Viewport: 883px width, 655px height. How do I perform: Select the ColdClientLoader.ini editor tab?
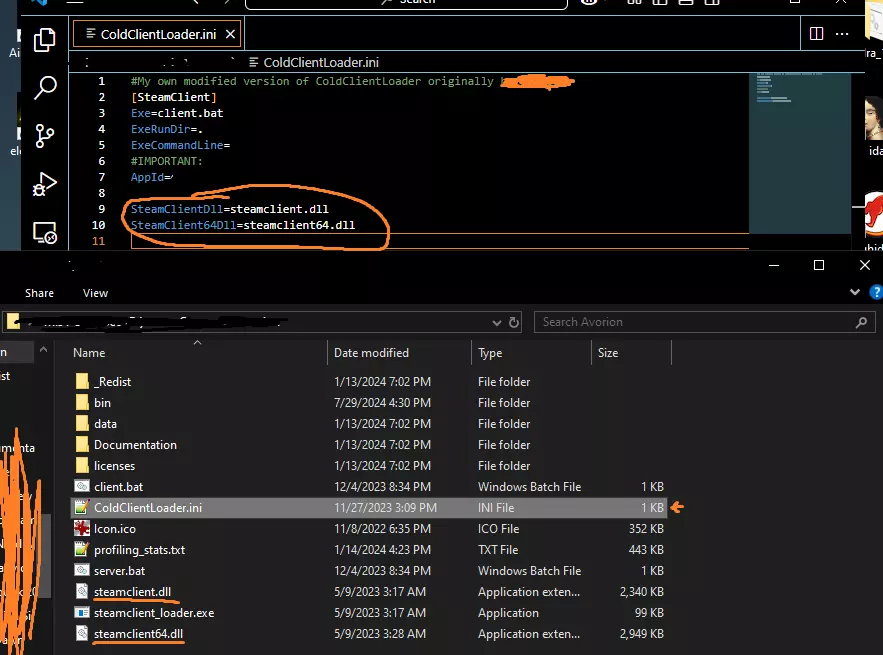tap(157, 34)
